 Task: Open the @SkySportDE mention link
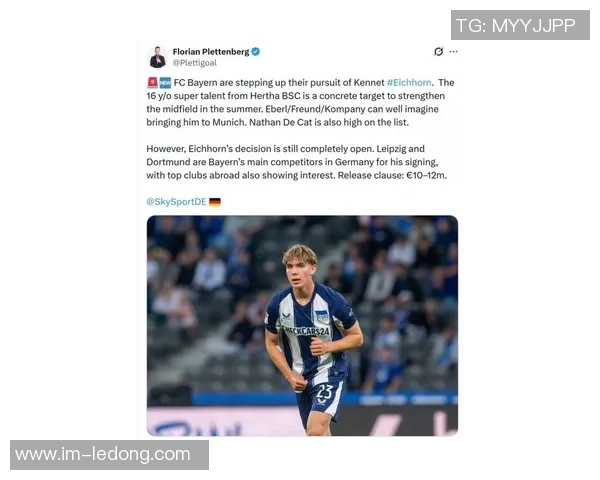176,202
